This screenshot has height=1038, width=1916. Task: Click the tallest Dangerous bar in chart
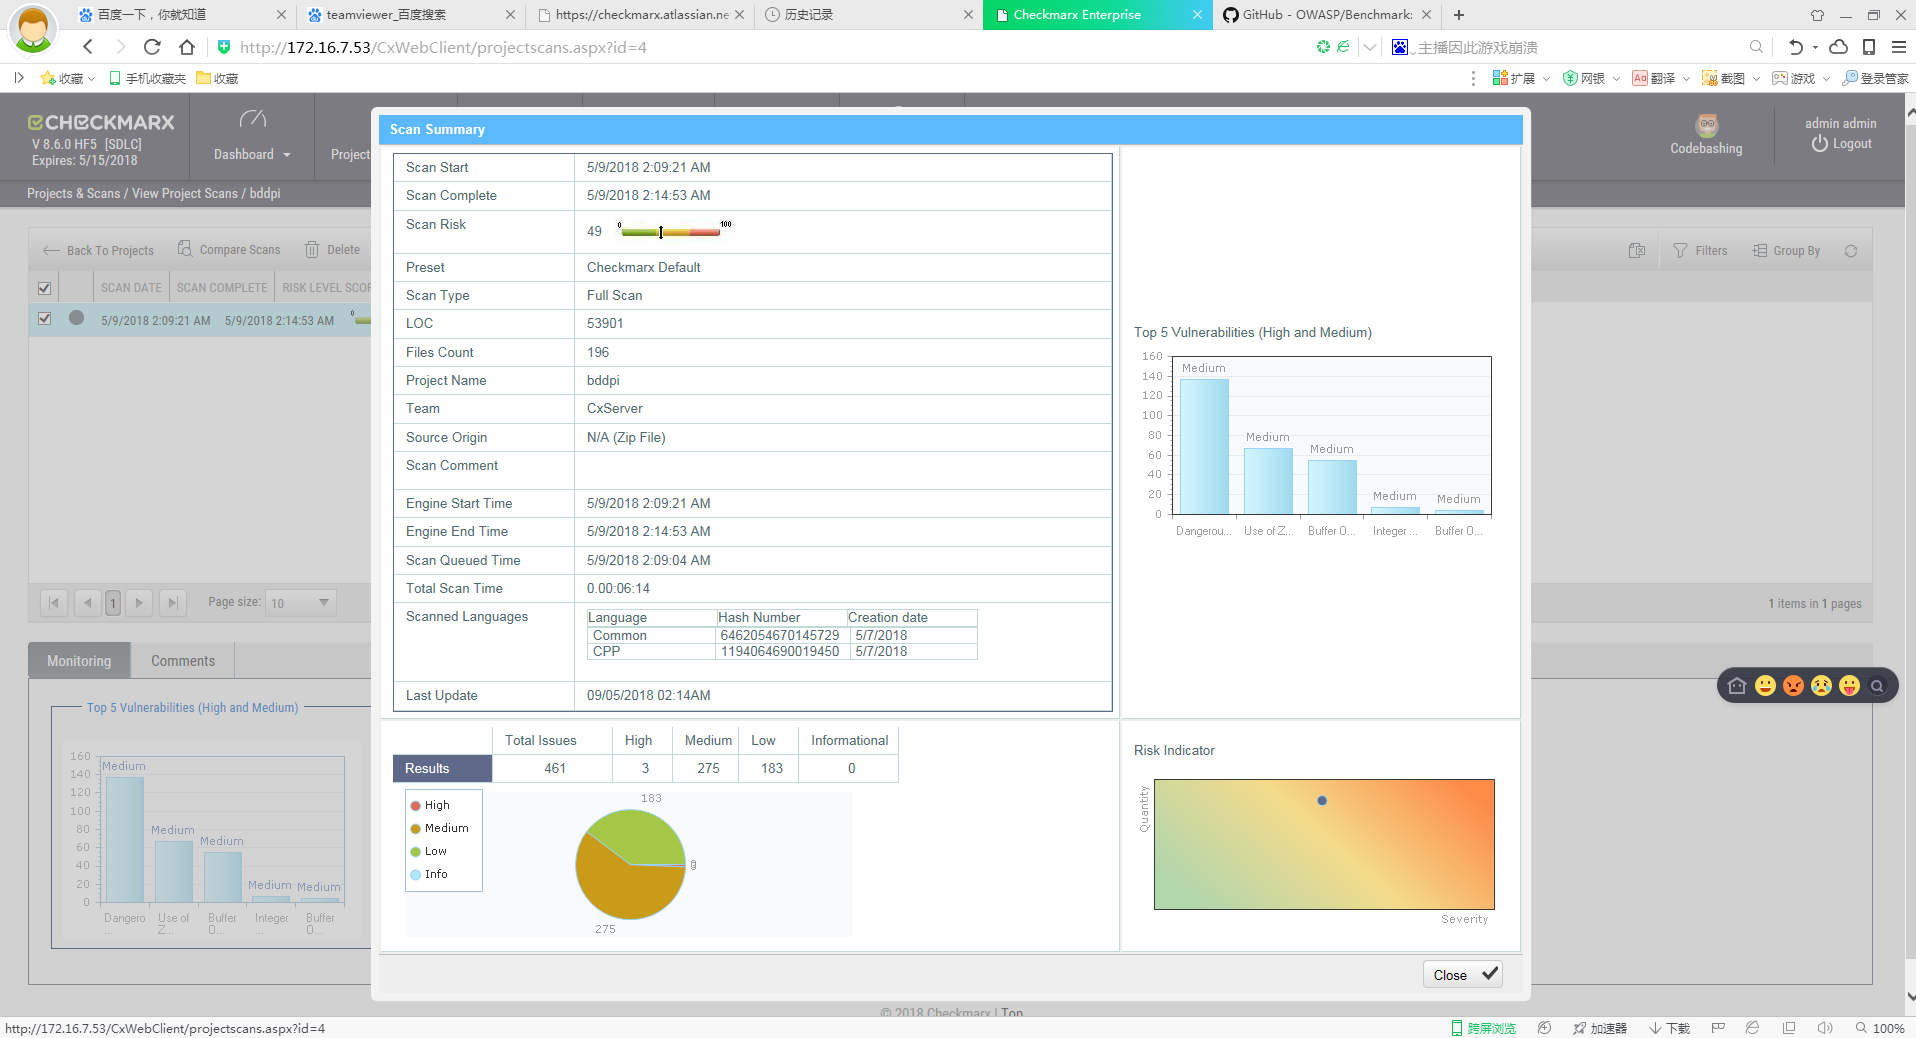(1204, 447)
